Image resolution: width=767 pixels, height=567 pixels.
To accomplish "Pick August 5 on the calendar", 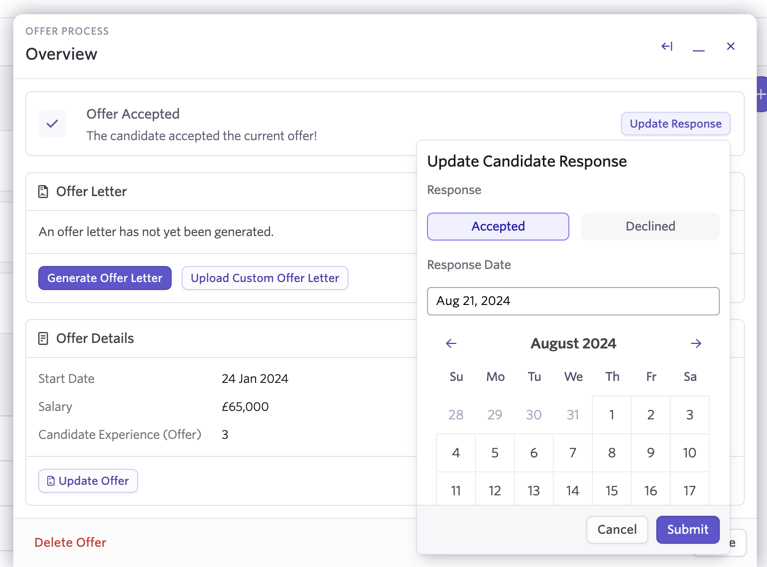I will (495, 453).
